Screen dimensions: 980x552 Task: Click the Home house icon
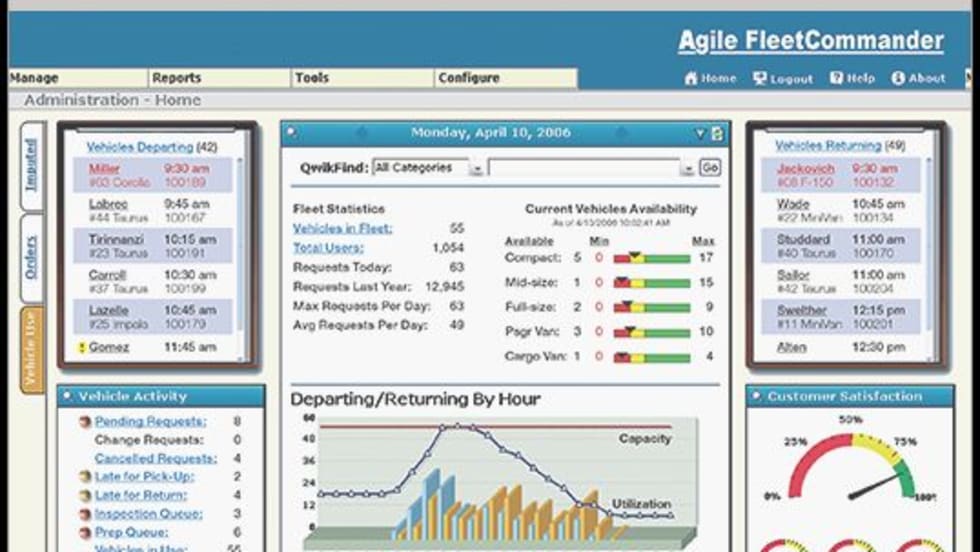click(690, 78)
